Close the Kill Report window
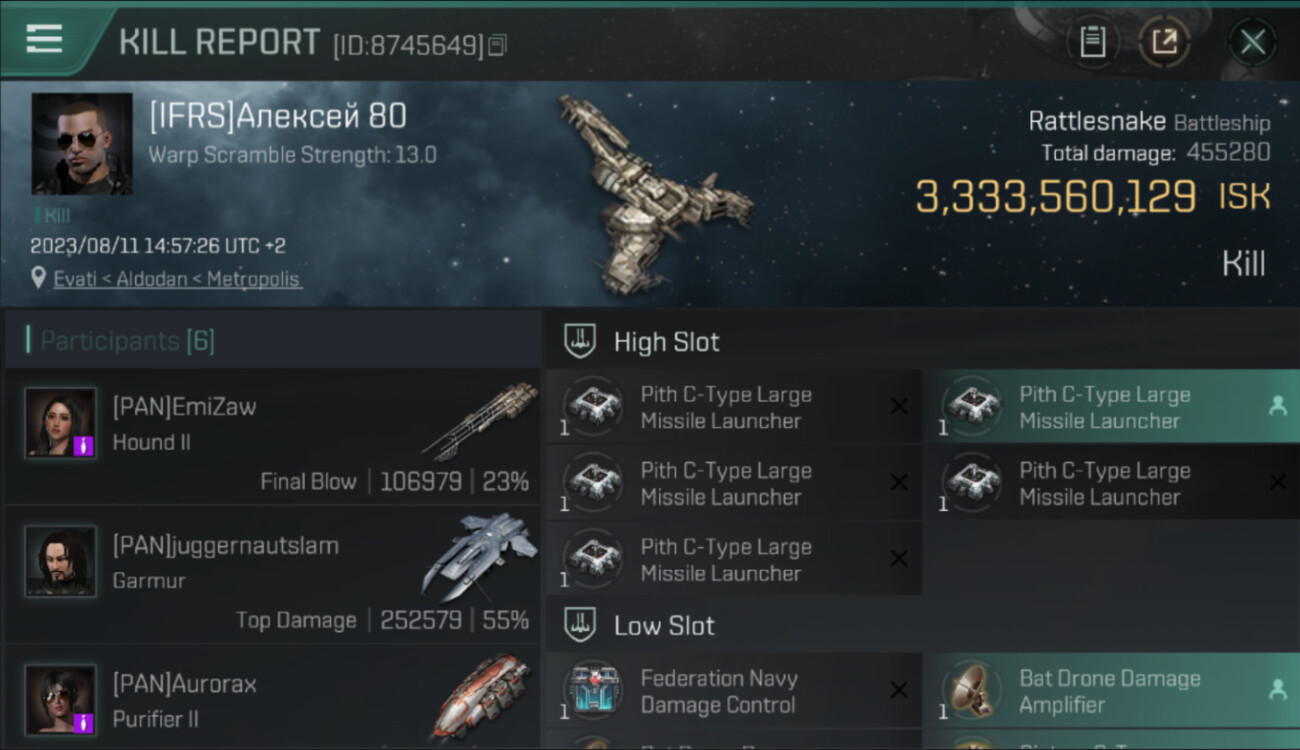 (1252, 42)
